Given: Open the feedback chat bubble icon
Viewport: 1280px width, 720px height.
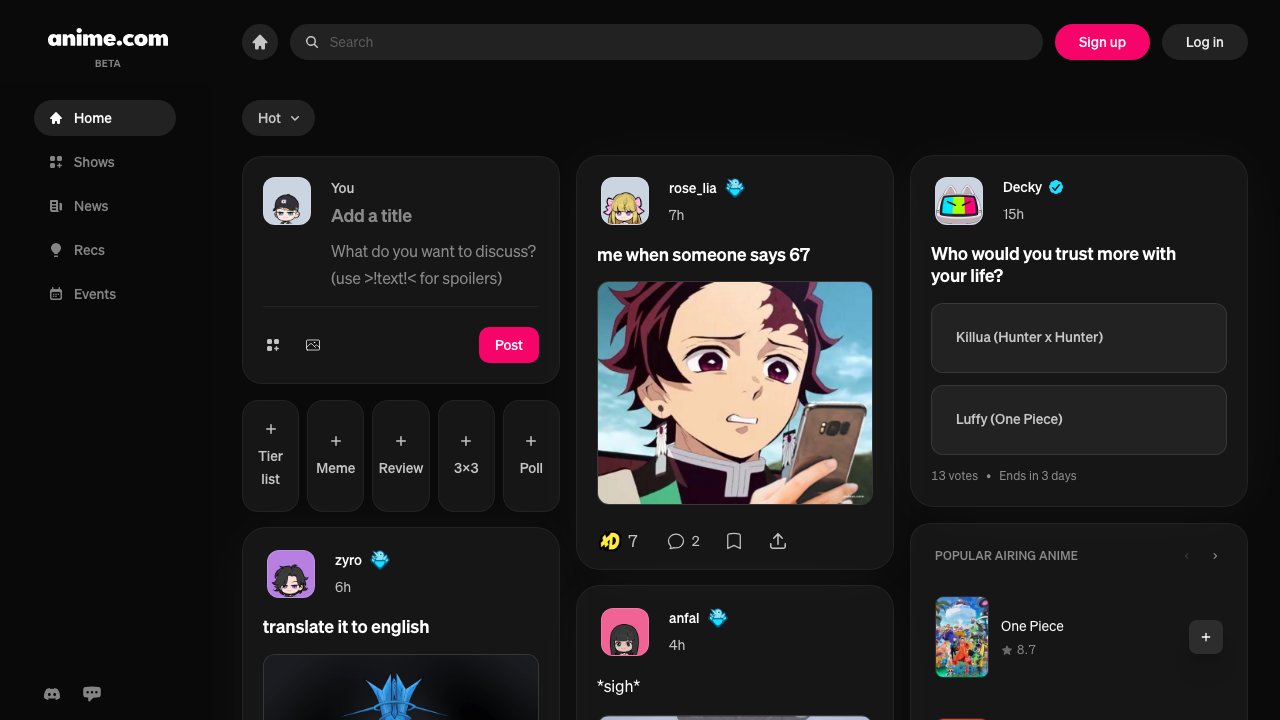Looking at the screenshot, I should tap(92, 694).
